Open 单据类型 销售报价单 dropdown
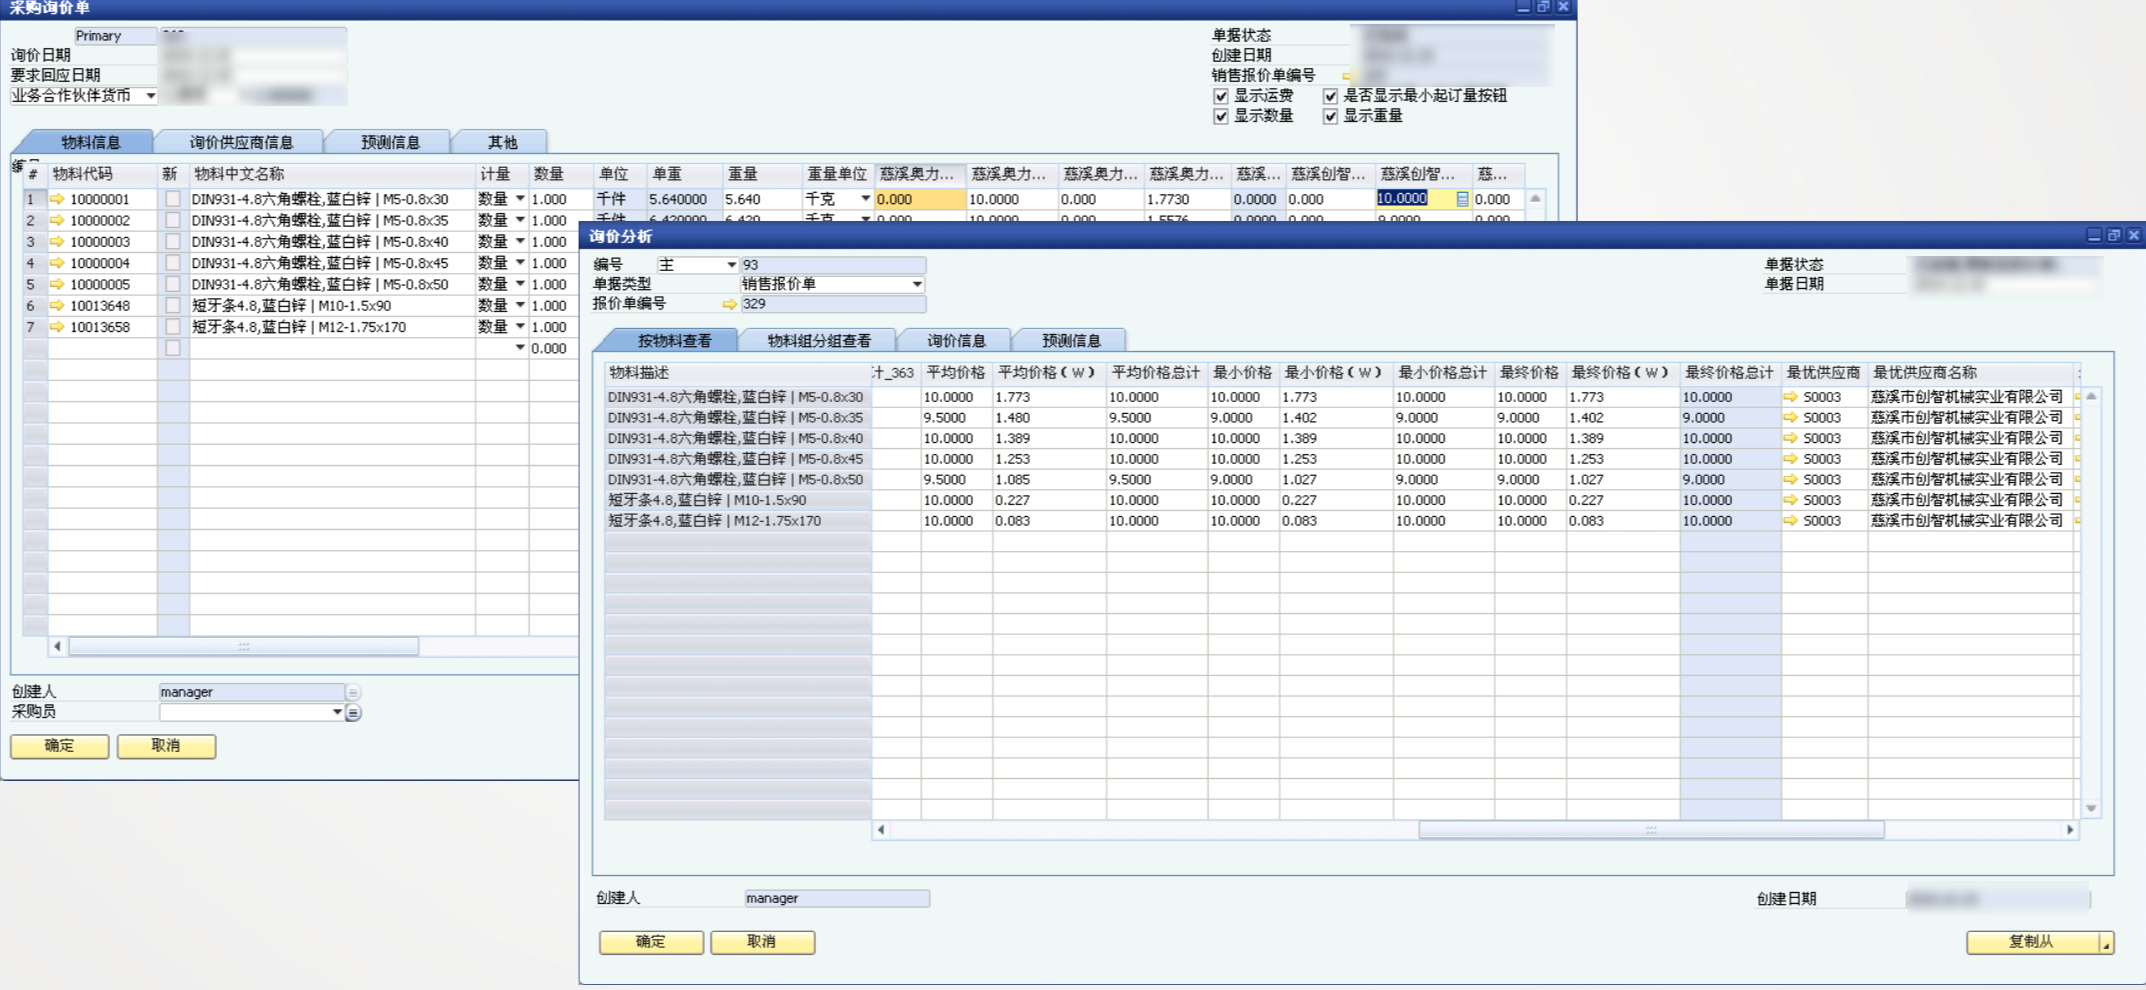 [x=917, y=284]
